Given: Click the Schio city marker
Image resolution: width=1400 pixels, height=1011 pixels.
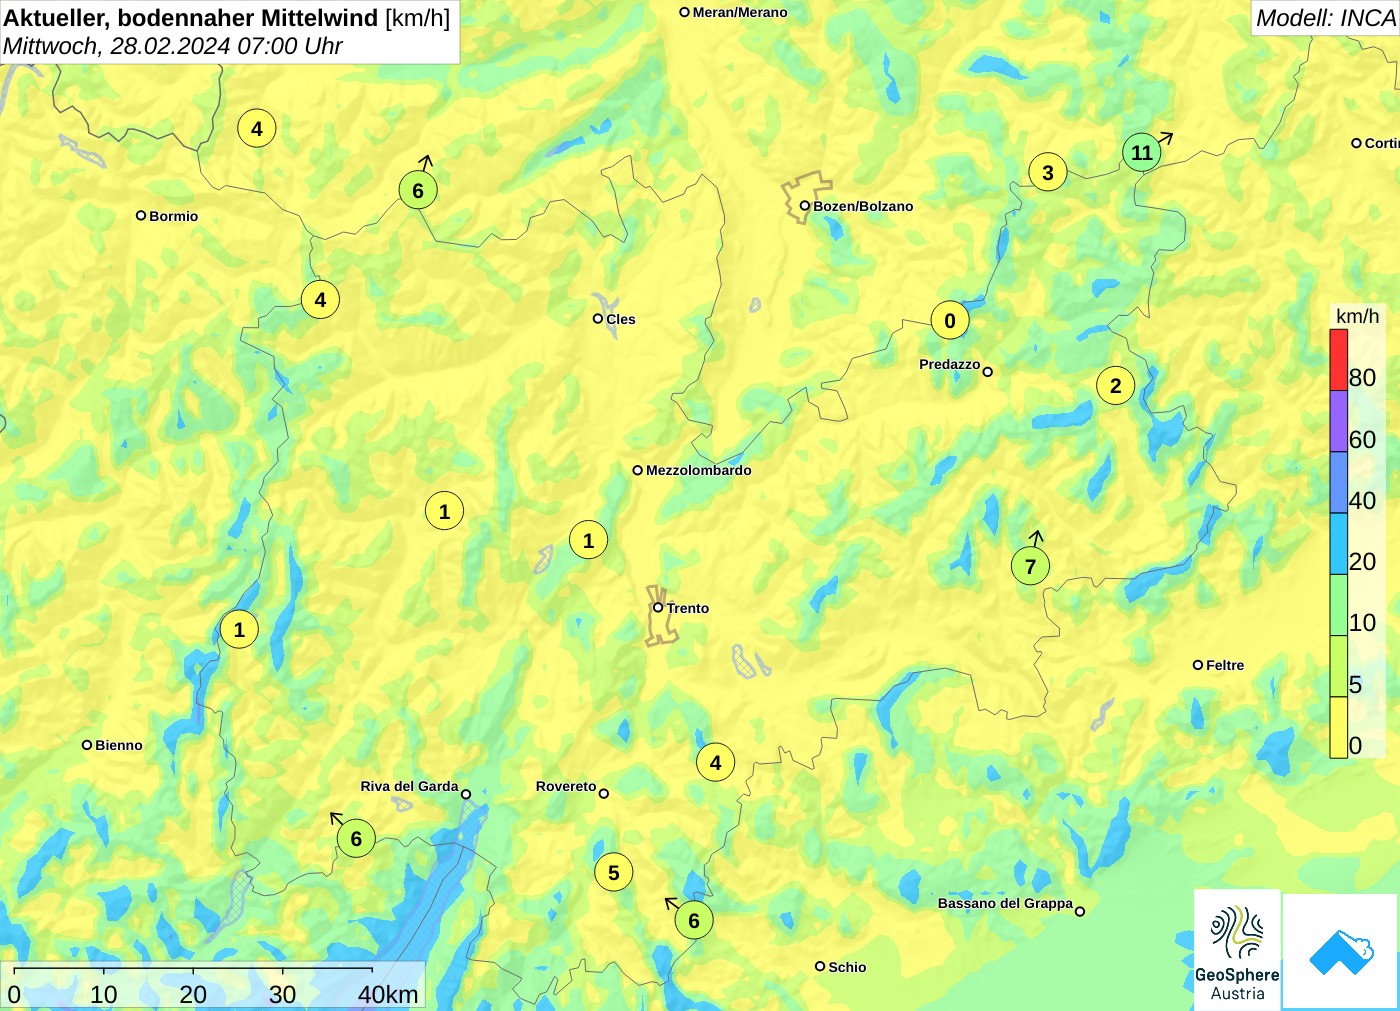Looking at the screenshot, I should (x=820, y=966).
